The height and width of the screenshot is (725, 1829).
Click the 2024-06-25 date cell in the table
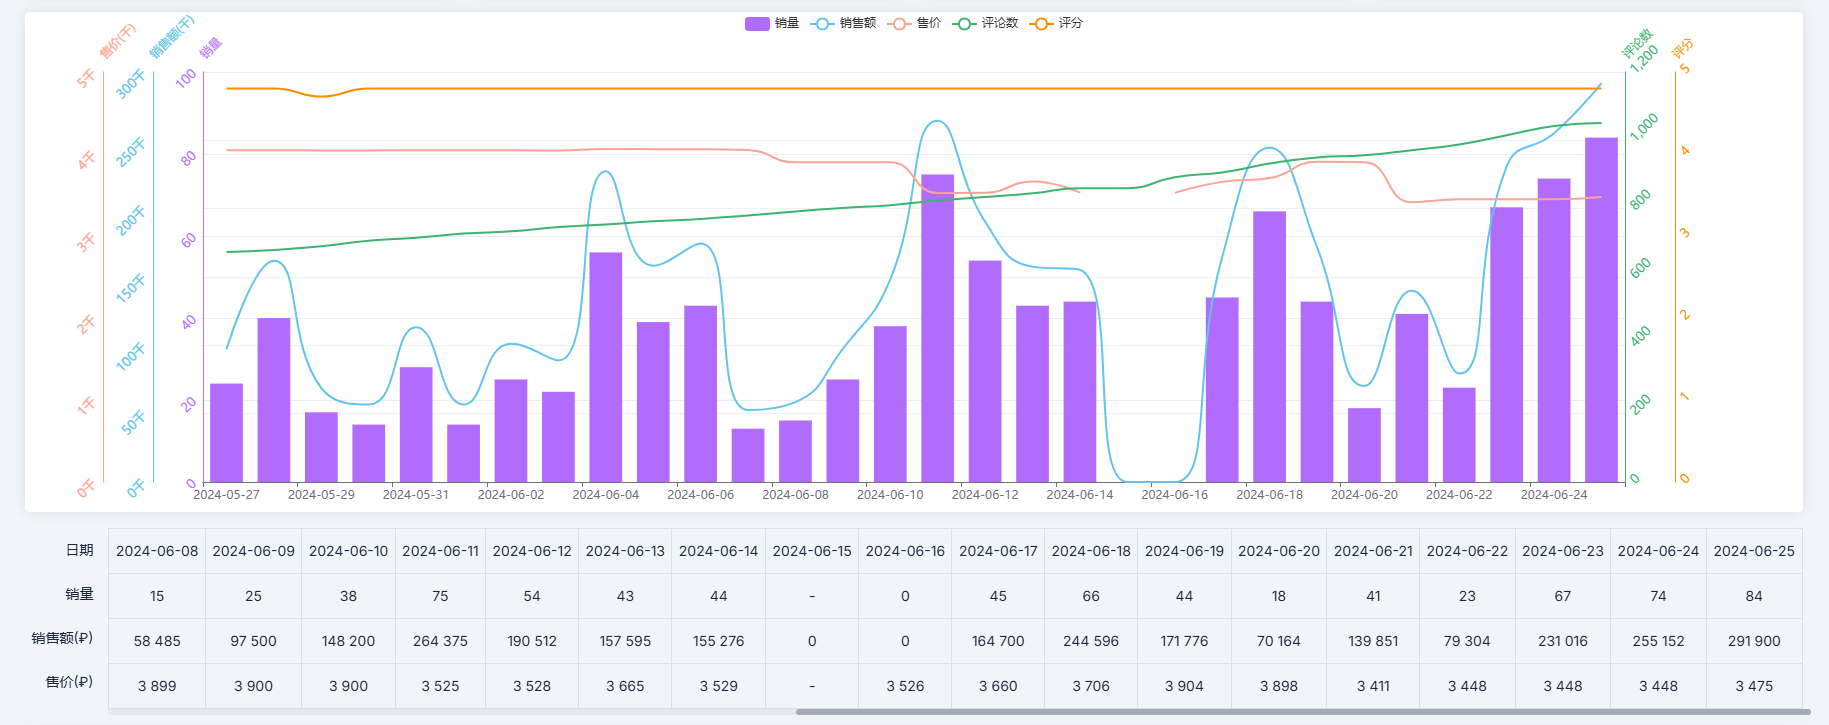point(1754,551)
